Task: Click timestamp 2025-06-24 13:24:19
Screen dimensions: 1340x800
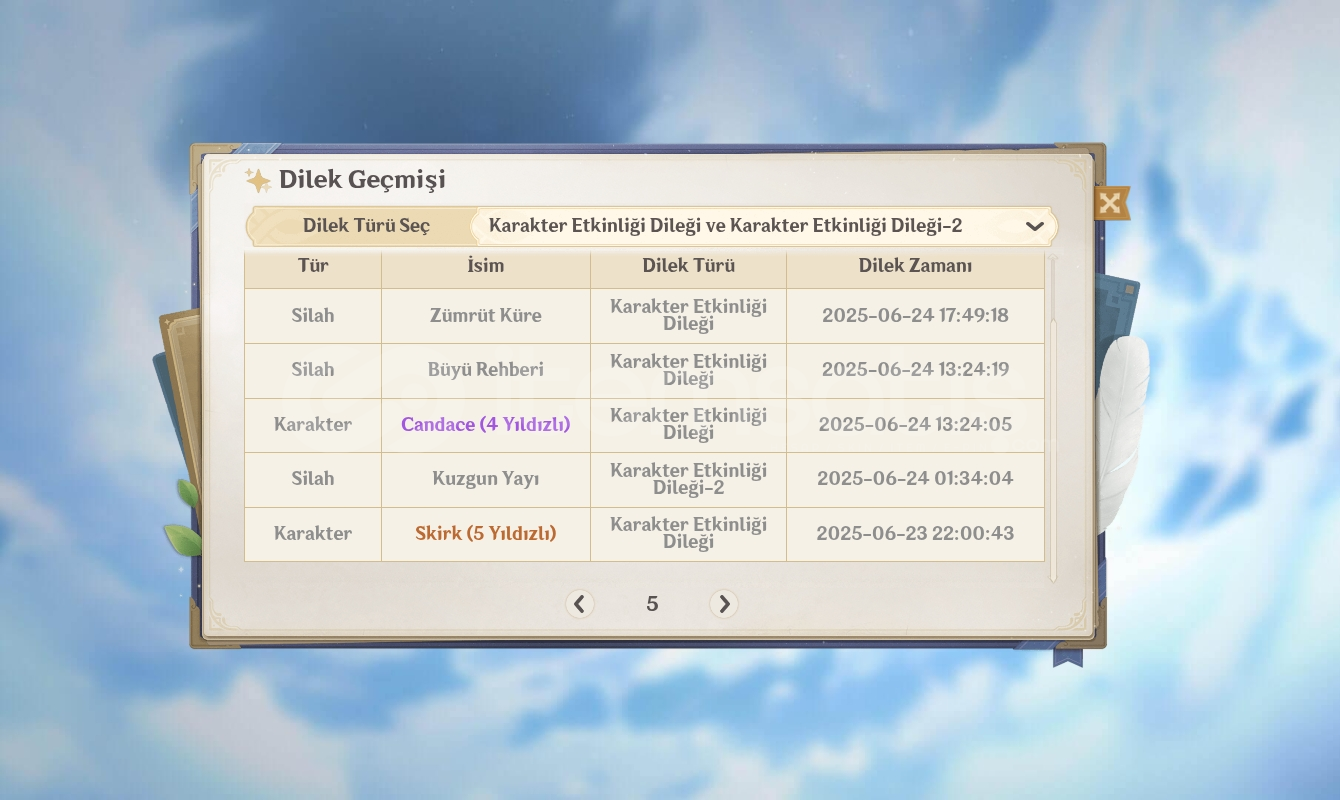Action: point(915,370)
